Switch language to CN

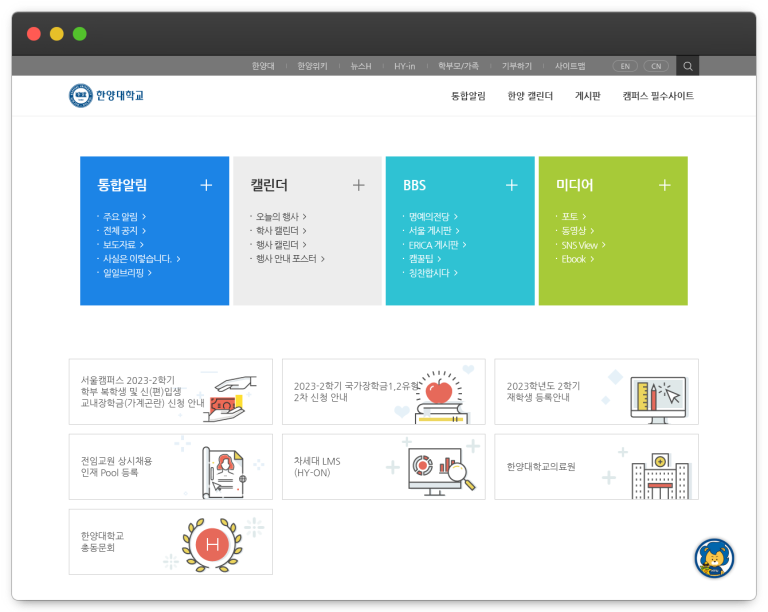pos(656,66)
